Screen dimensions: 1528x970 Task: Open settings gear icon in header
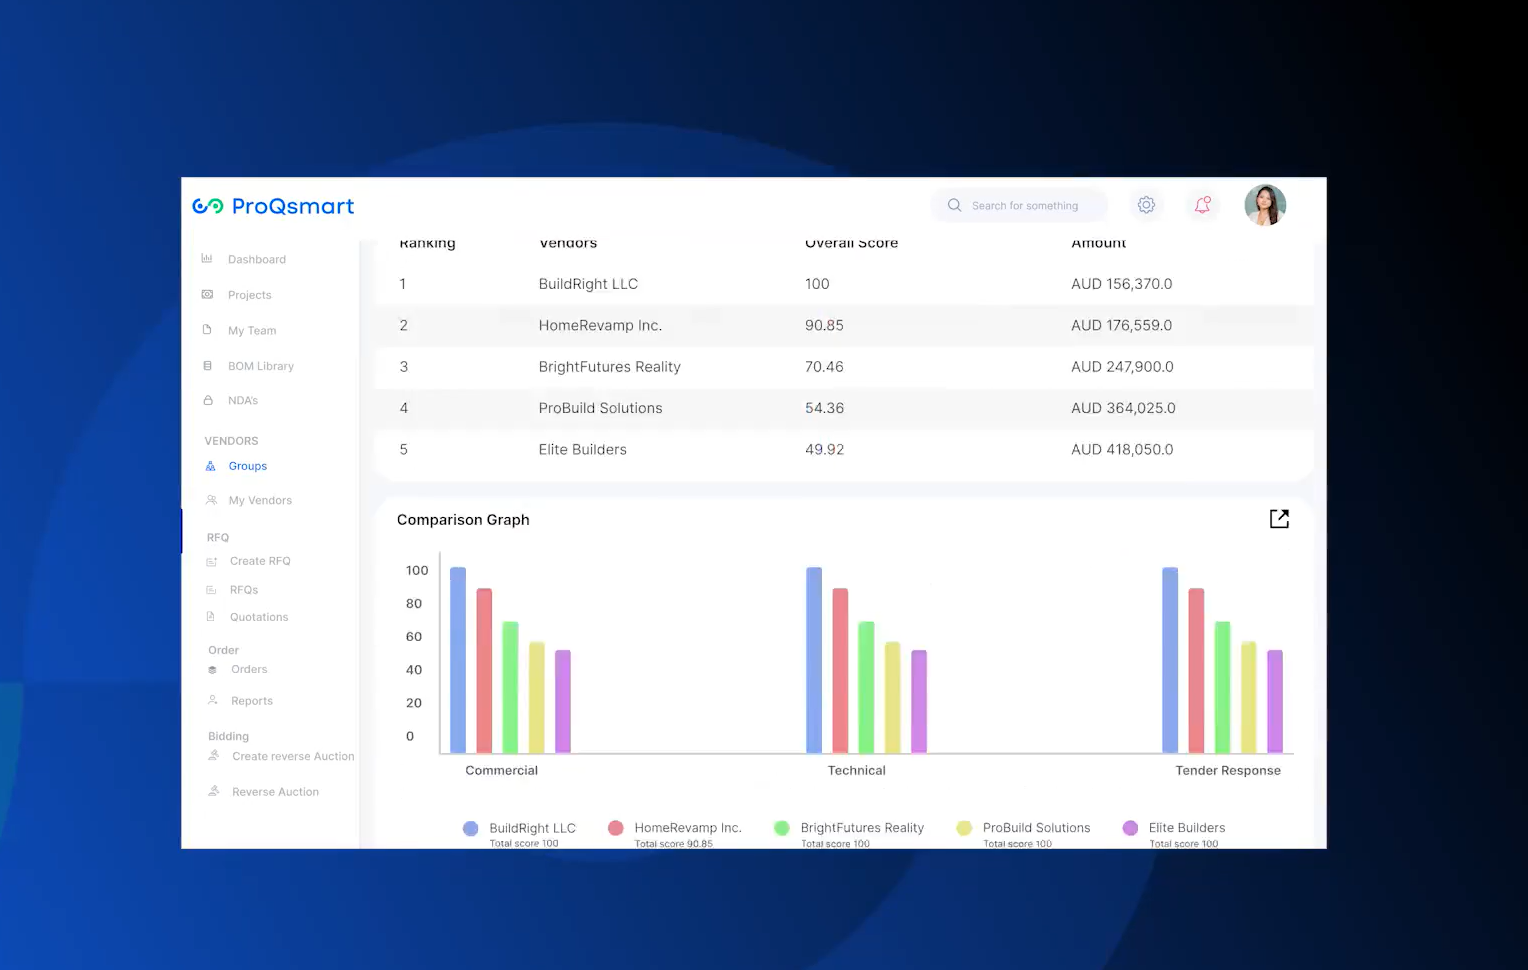[1146, 205]
